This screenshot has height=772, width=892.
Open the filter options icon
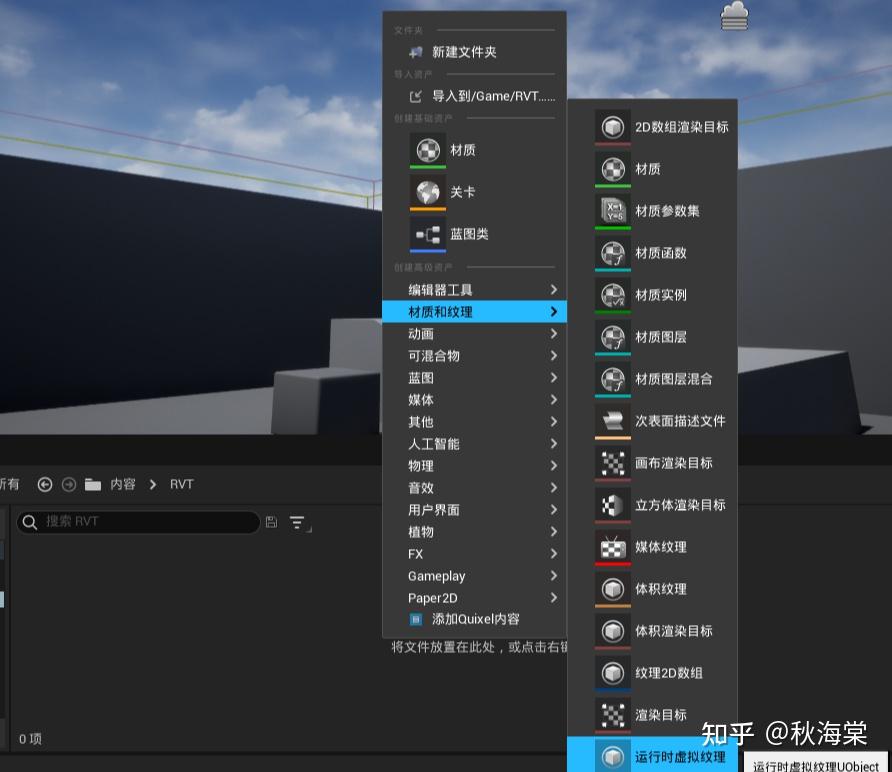pos(297,522)
